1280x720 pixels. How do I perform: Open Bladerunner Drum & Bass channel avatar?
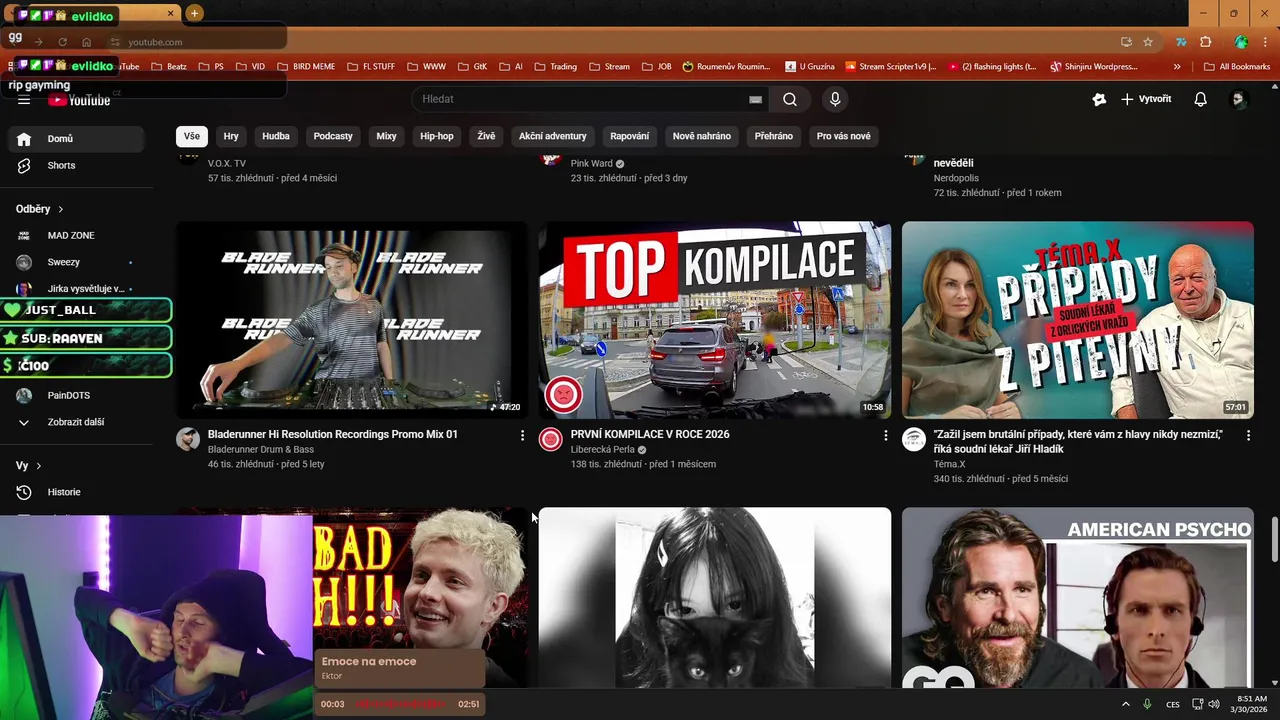click(188, 439)
